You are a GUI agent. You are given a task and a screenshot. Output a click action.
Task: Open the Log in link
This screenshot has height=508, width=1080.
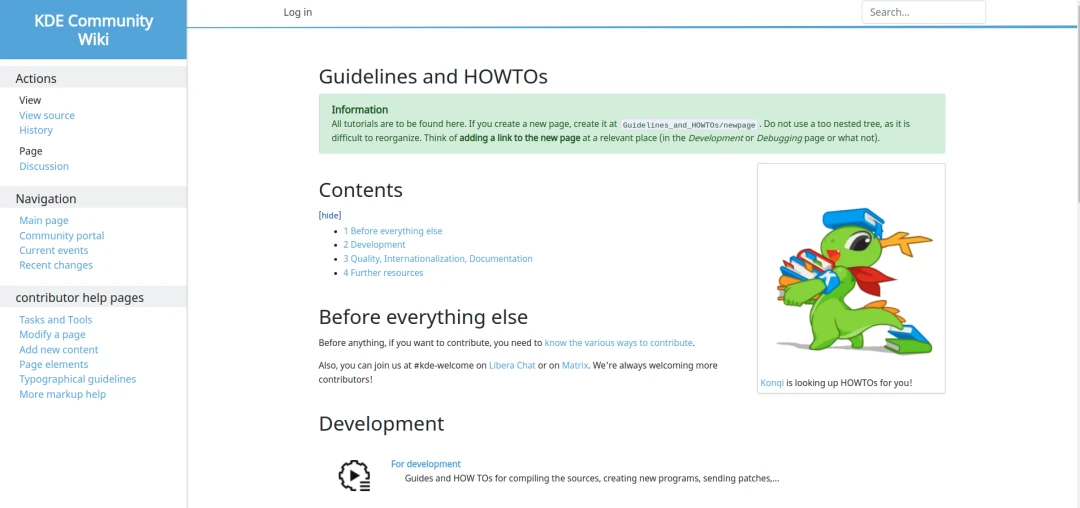tap(298, 12)
